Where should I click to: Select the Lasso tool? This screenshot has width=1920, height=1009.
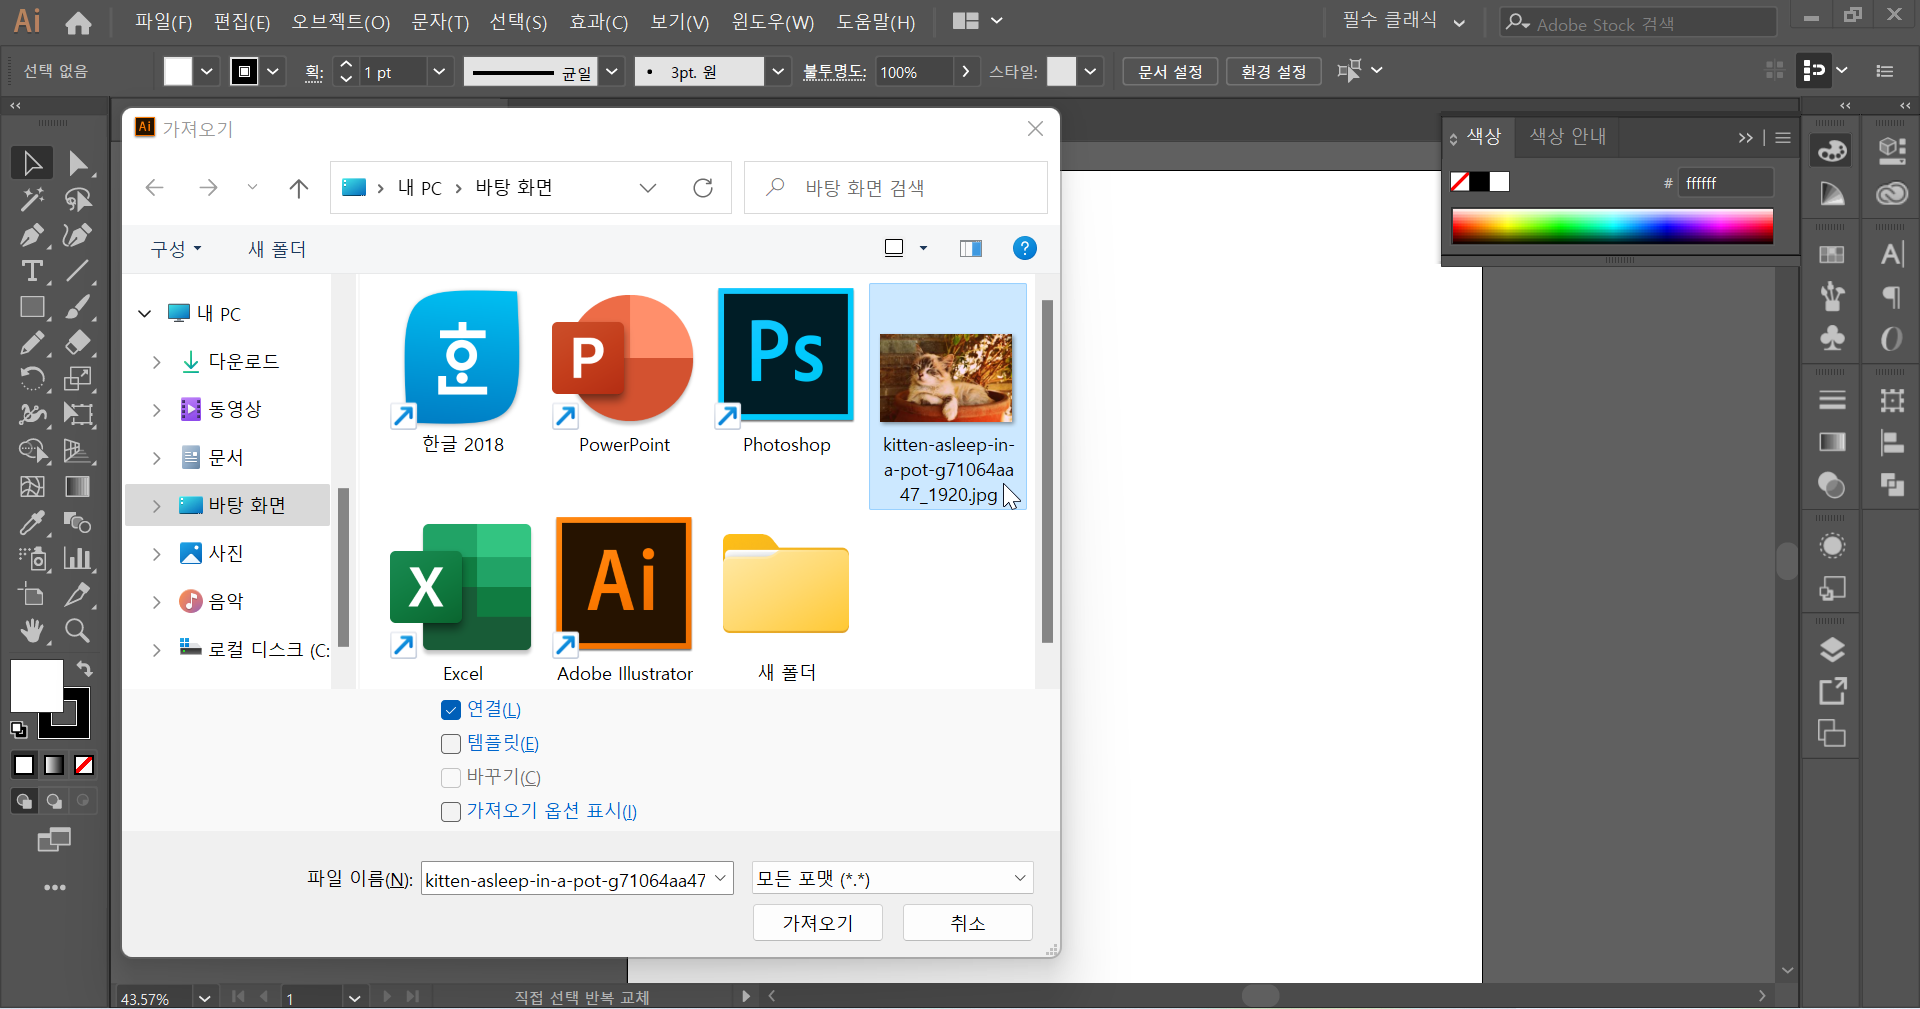click(x=78, y=199)
